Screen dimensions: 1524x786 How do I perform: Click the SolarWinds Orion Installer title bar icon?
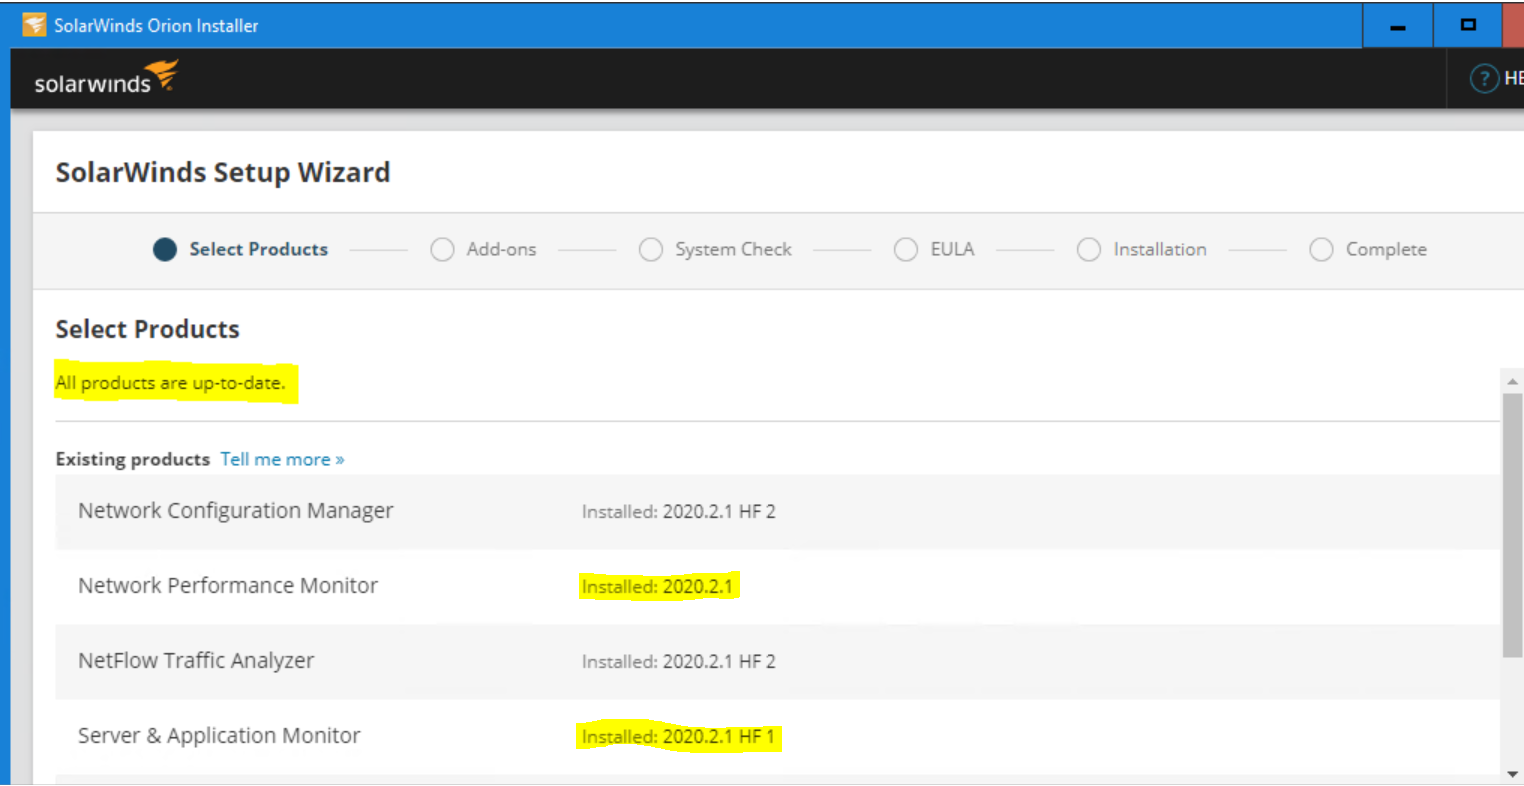(x=35, y=25)
